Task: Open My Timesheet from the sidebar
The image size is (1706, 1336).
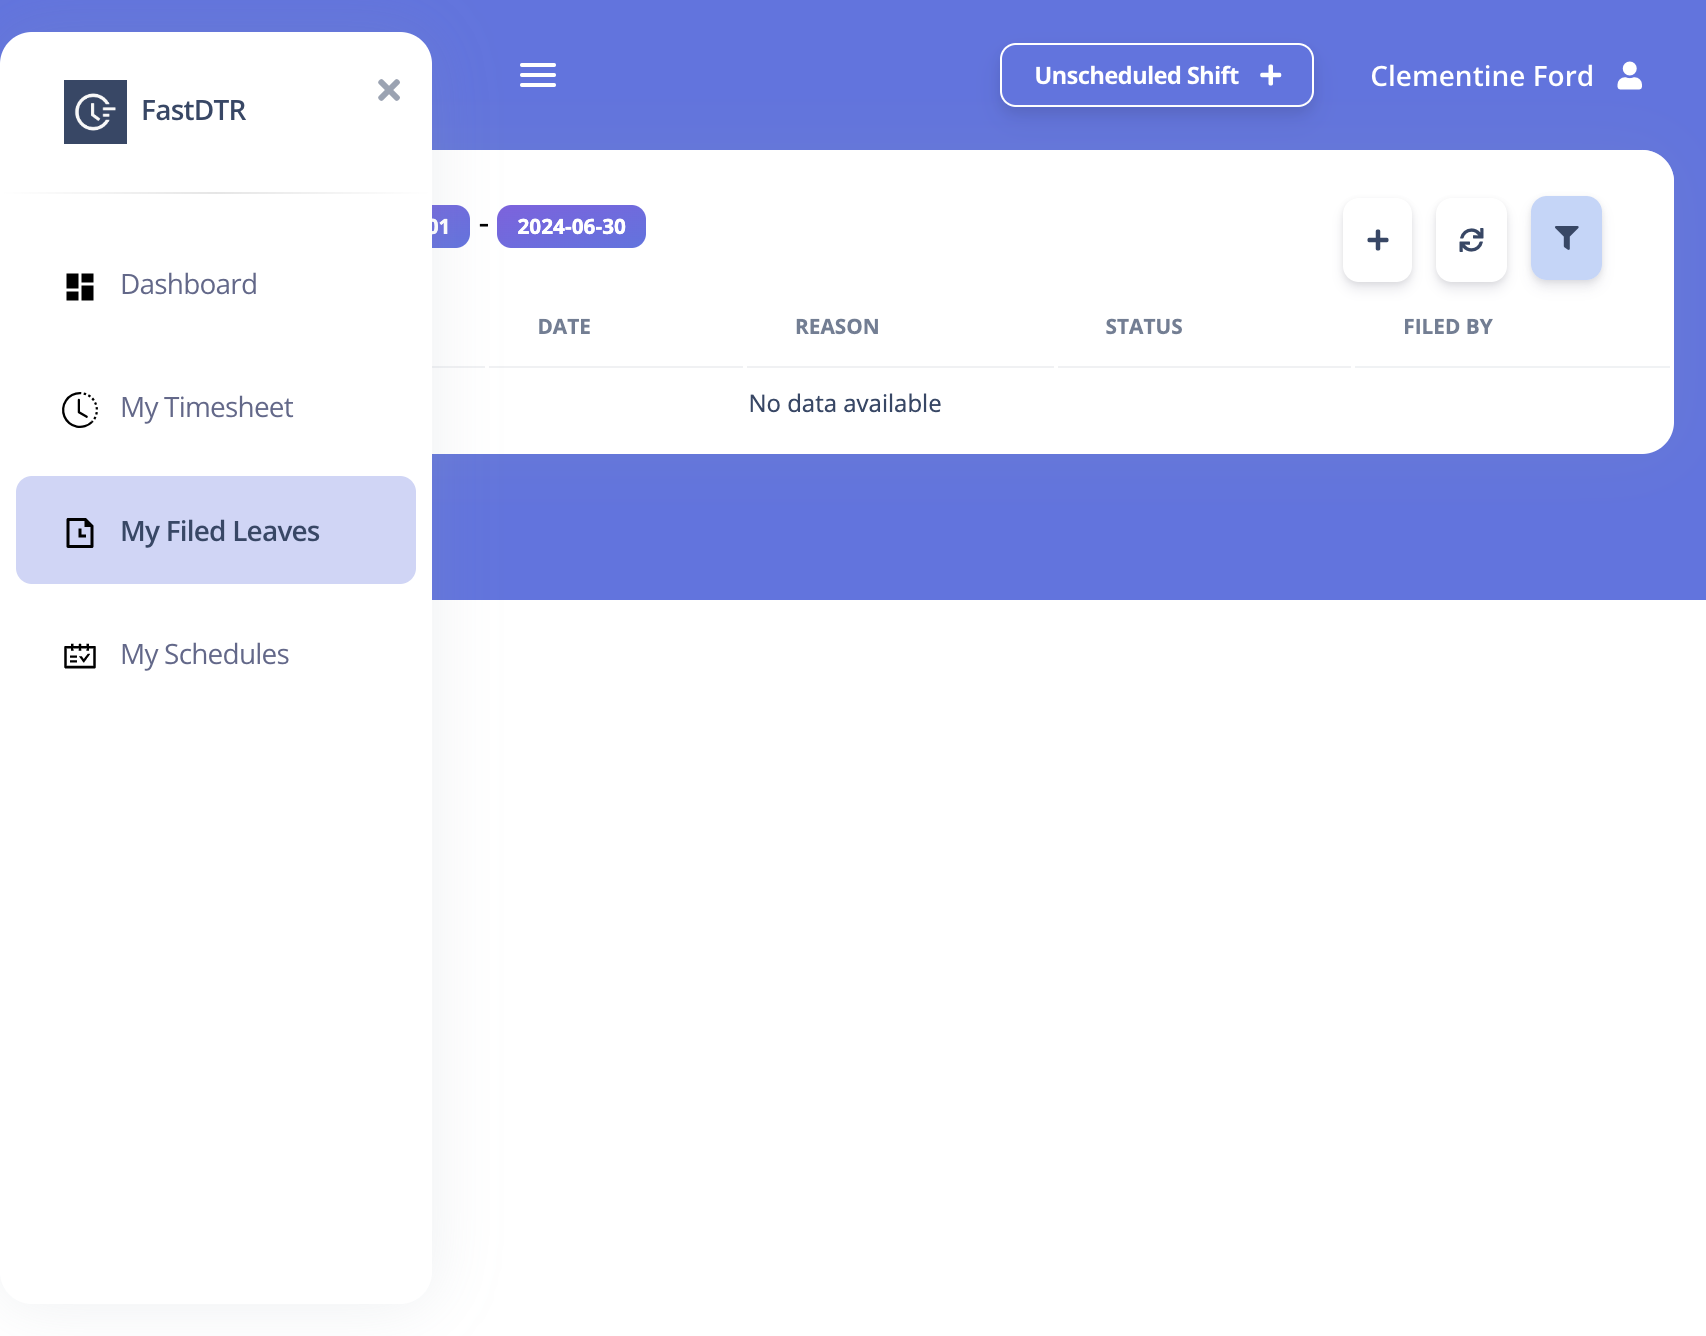Action: point(216,408)
